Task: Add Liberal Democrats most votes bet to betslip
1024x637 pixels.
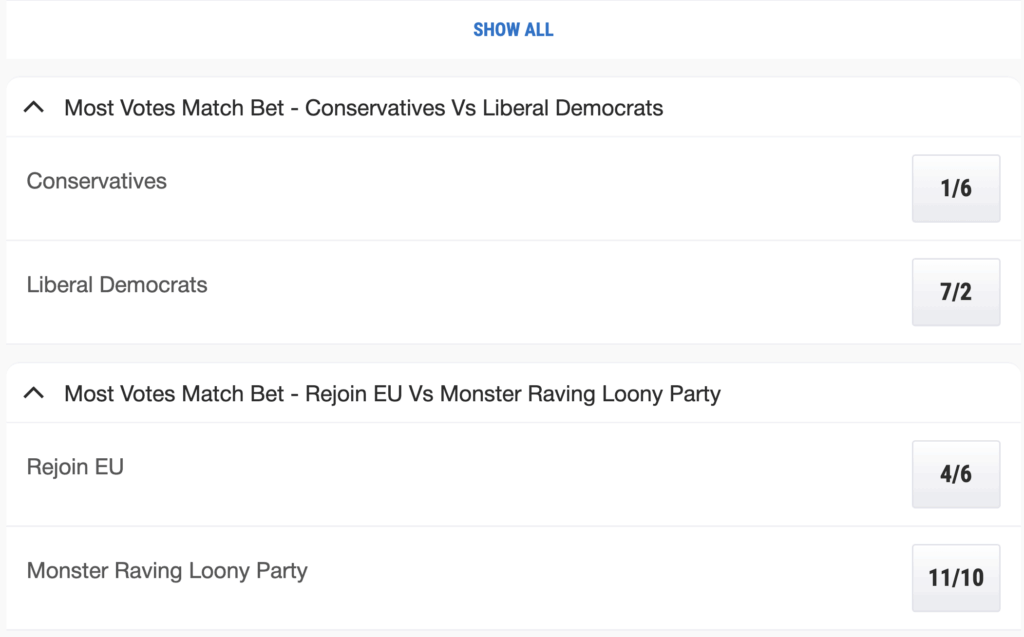Action: (955, 292)
